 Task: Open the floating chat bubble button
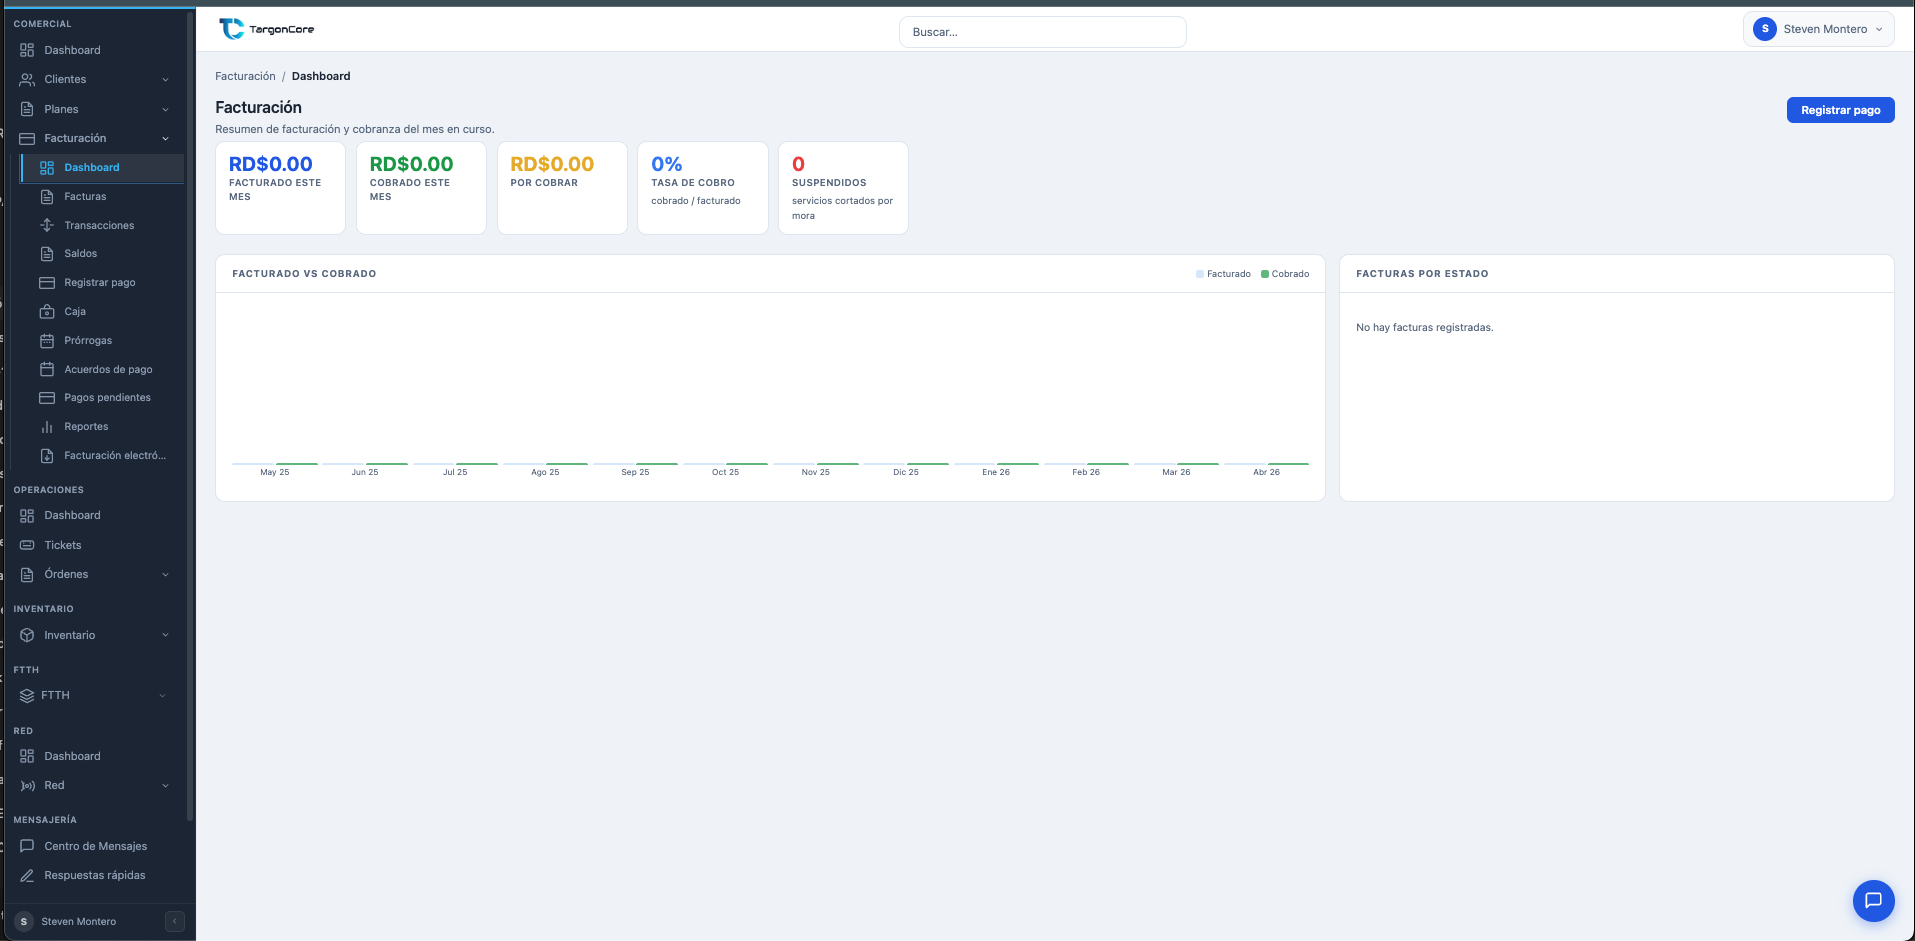coord(1873,900)
